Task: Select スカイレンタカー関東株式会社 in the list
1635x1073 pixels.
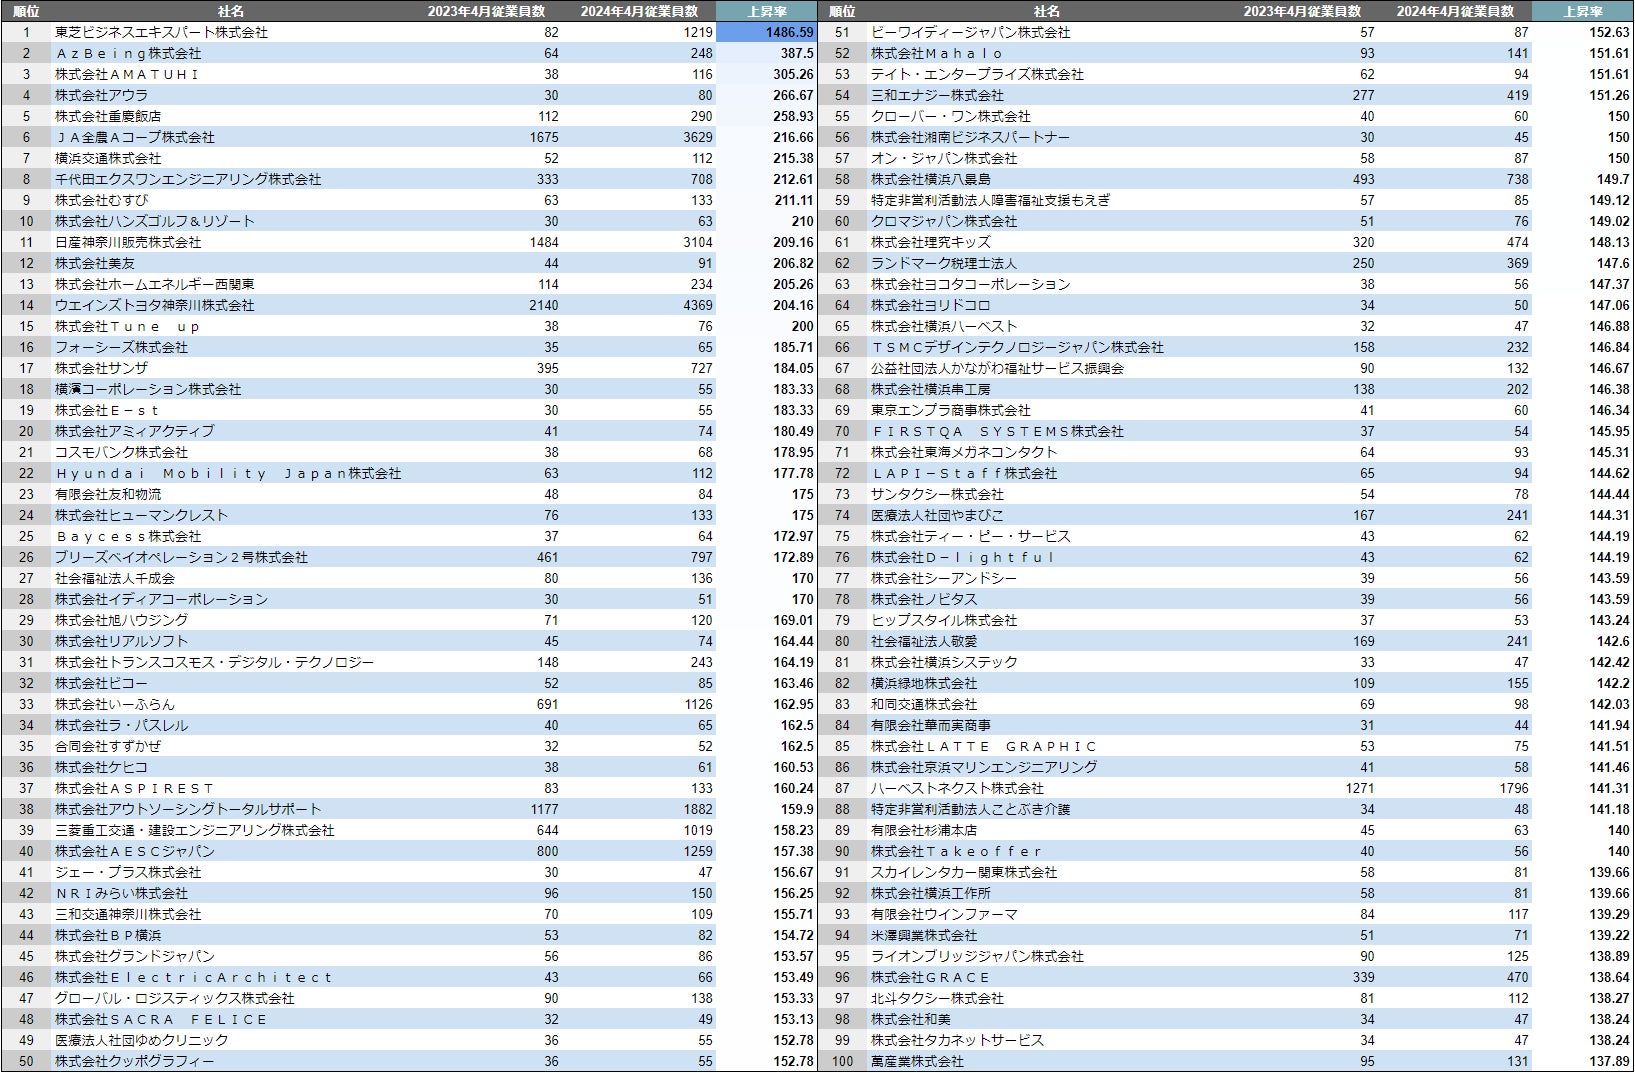Action: [x=964, y=872]
